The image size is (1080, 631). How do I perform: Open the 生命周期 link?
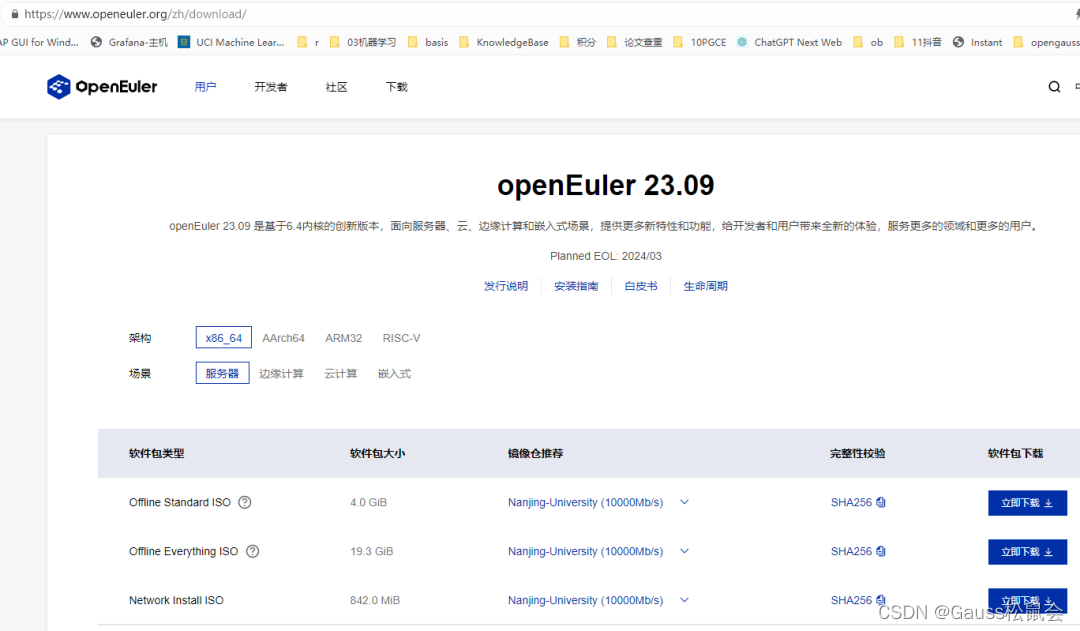pos(705,286)
